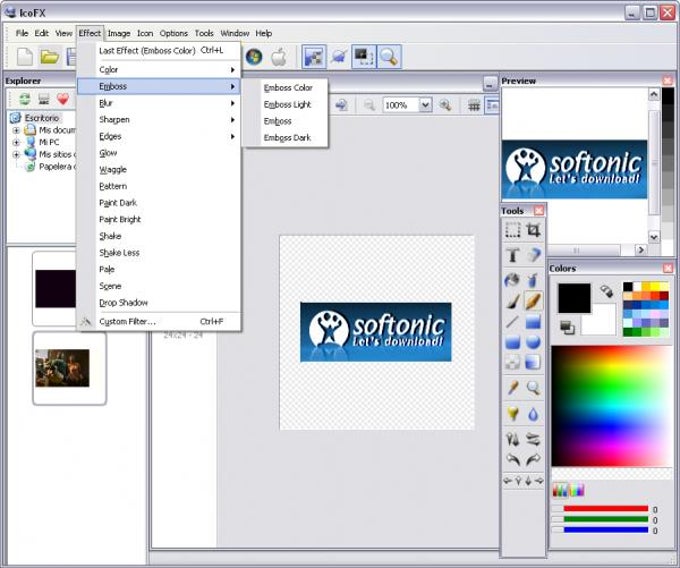Close the Tools panel
This screenshot has width=680, height=568.
pyautogui.click(x=539, y=211)
